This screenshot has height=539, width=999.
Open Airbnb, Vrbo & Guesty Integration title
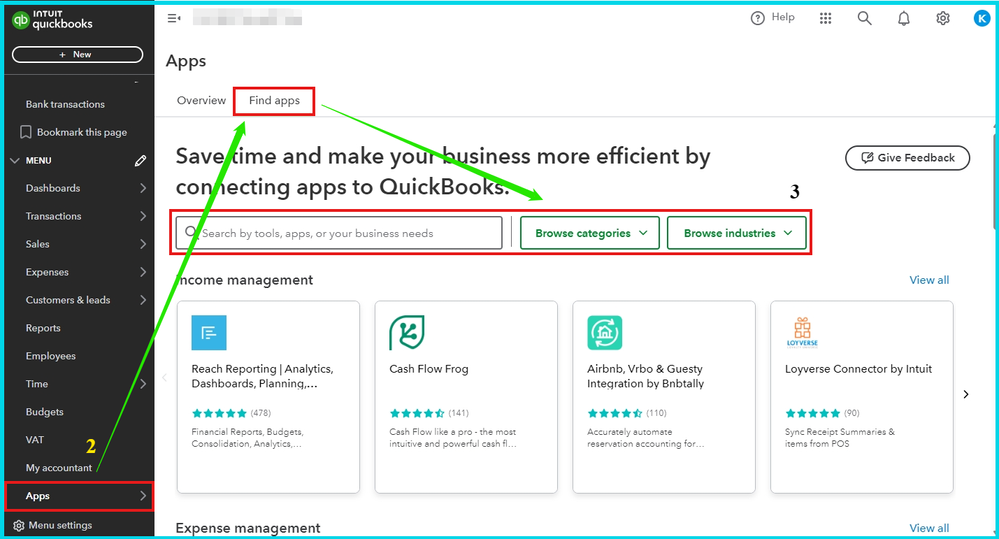[x=645, y=377]
